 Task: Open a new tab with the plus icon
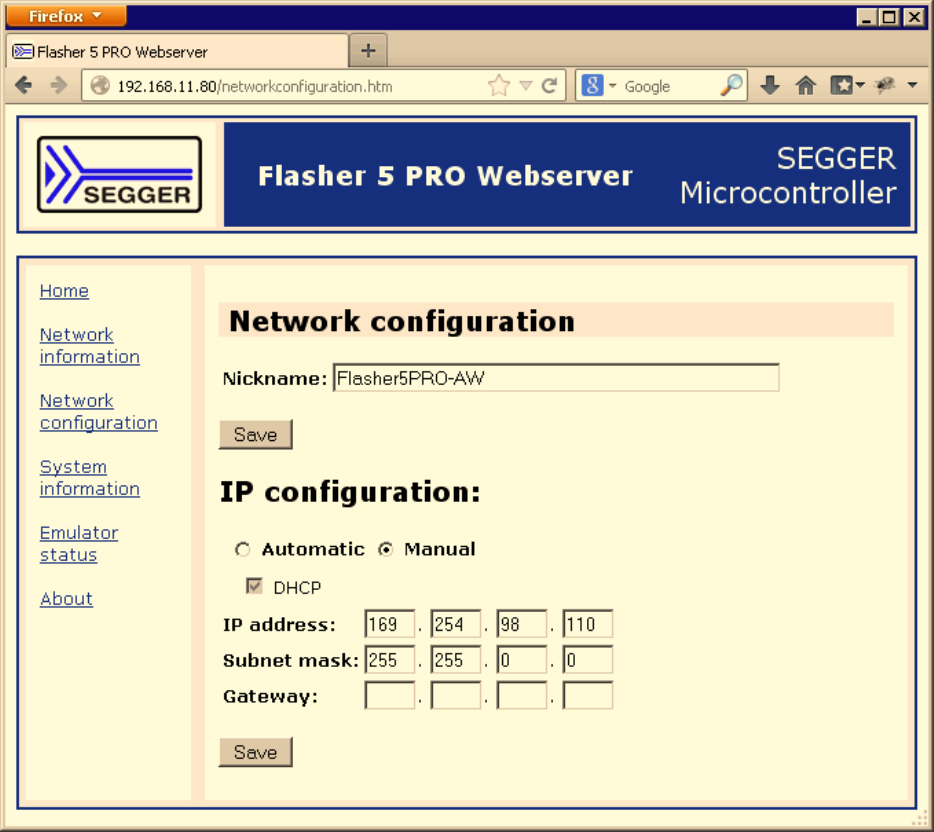pyautogui.click(x=367, y=50)
